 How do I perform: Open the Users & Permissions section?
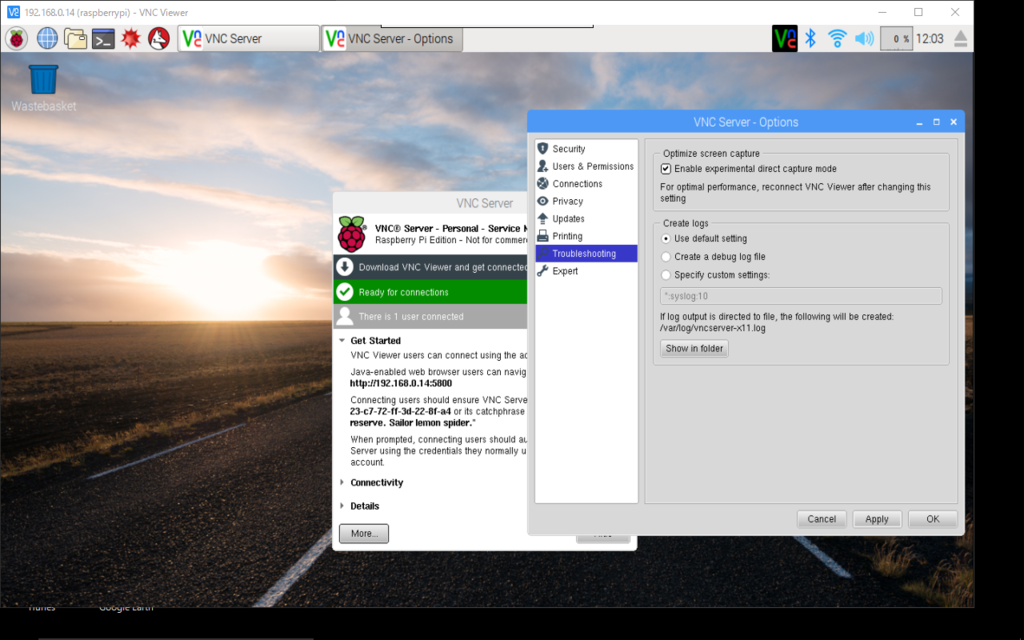[x=586, y=167]
